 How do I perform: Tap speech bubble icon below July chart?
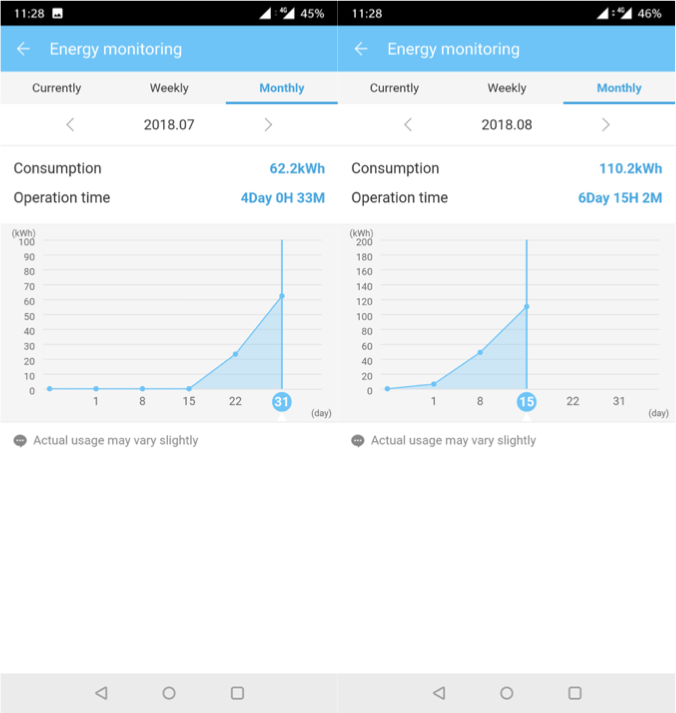[20, 441]
